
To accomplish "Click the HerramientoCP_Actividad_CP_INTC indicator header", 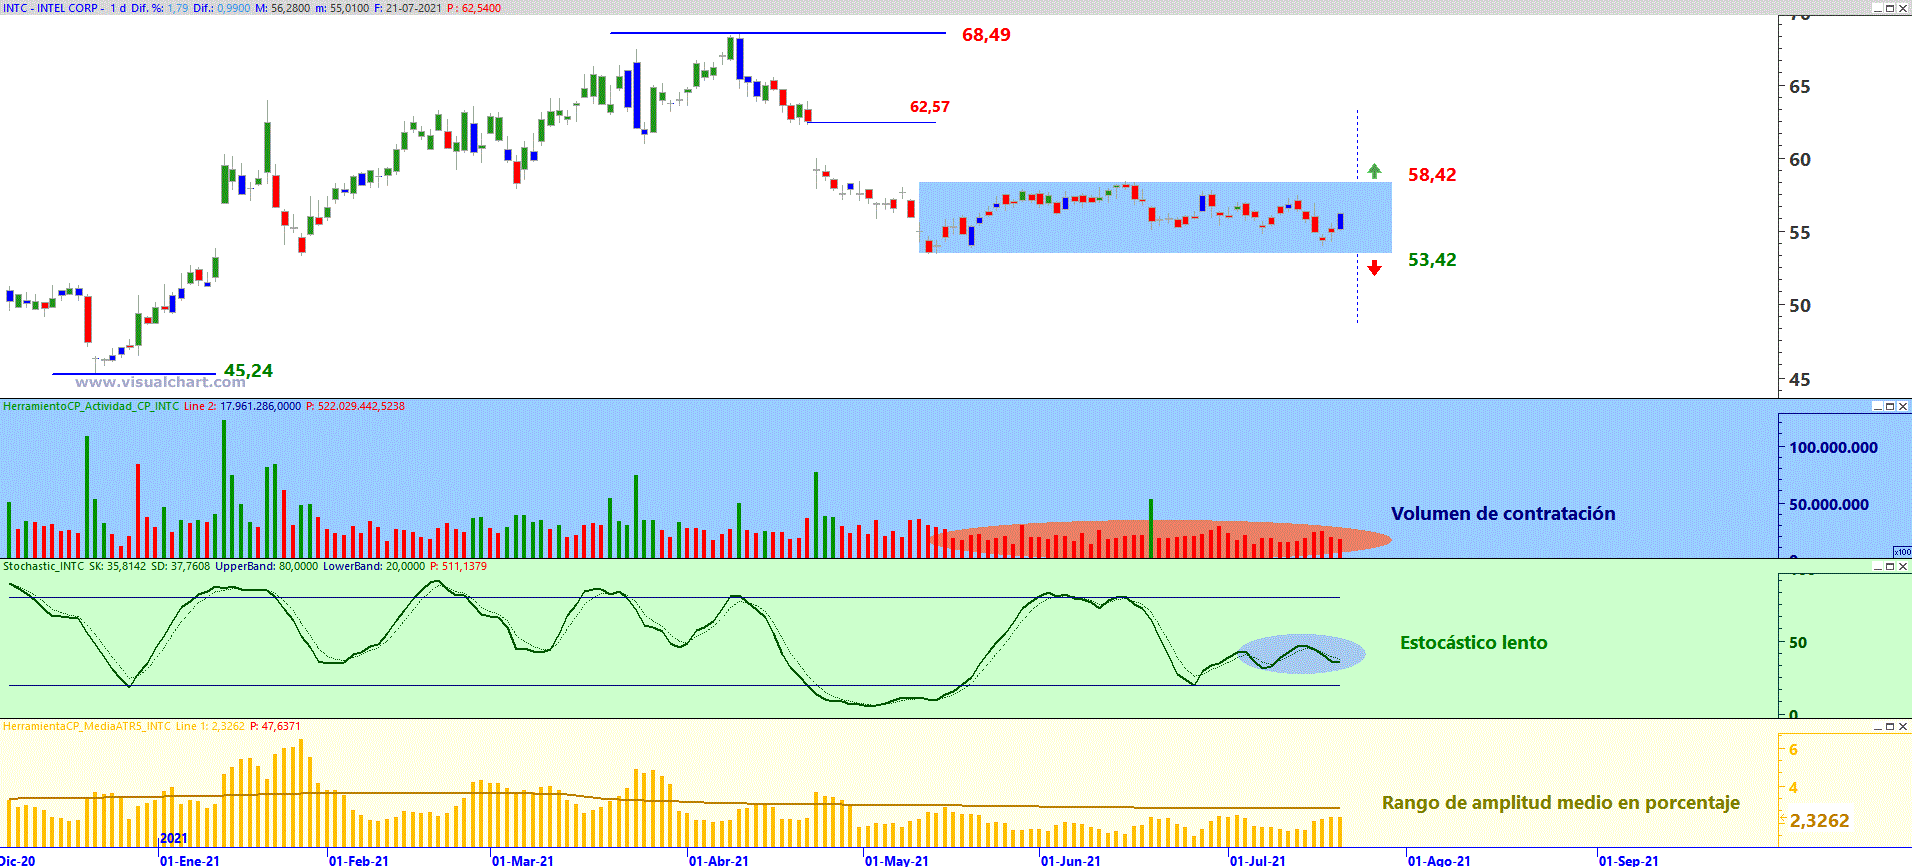I will pyautogui.click(x=91, y=406).
